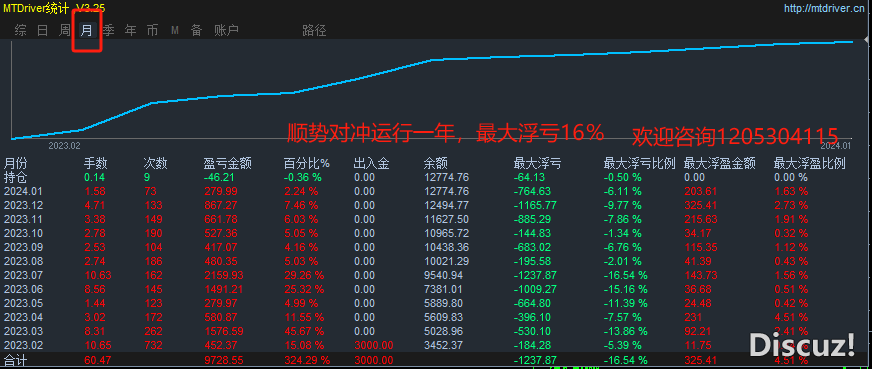The width and height of the screenshot is (872, 369).
Task: Select the 2023.05 month row
Action: [436, 303]
